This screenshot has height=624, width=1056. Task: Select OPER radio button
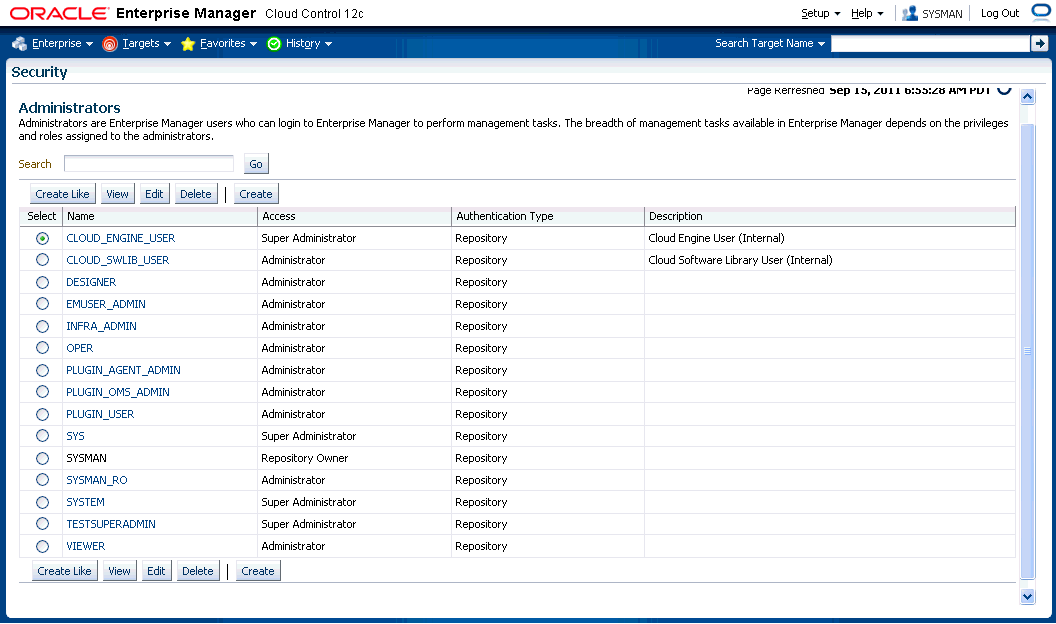42,348
